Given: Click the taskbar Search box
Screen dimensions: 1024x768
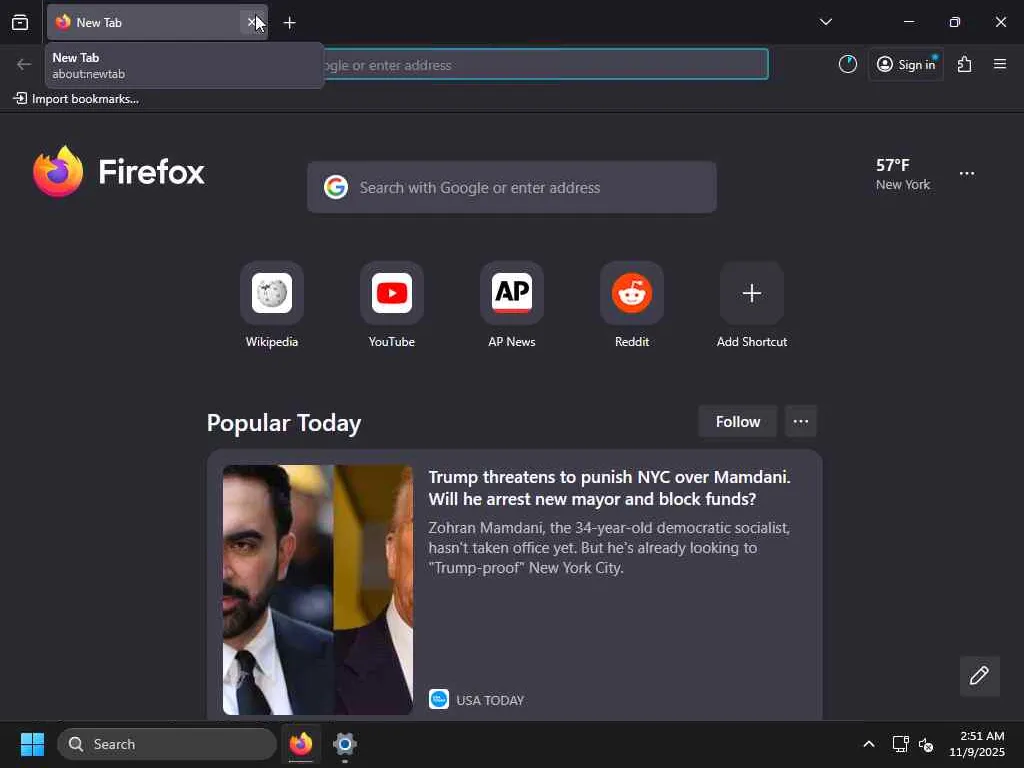Looking at the screenshot, I should 167,744.
